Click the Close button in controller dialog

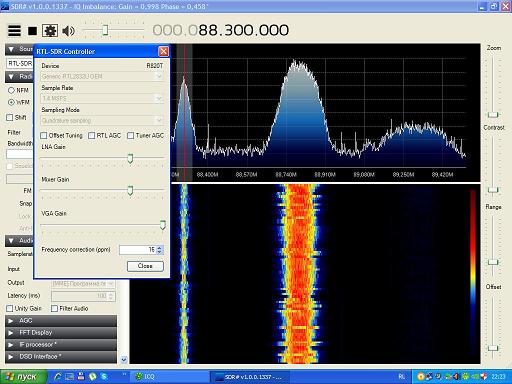(x=145, y=266)
